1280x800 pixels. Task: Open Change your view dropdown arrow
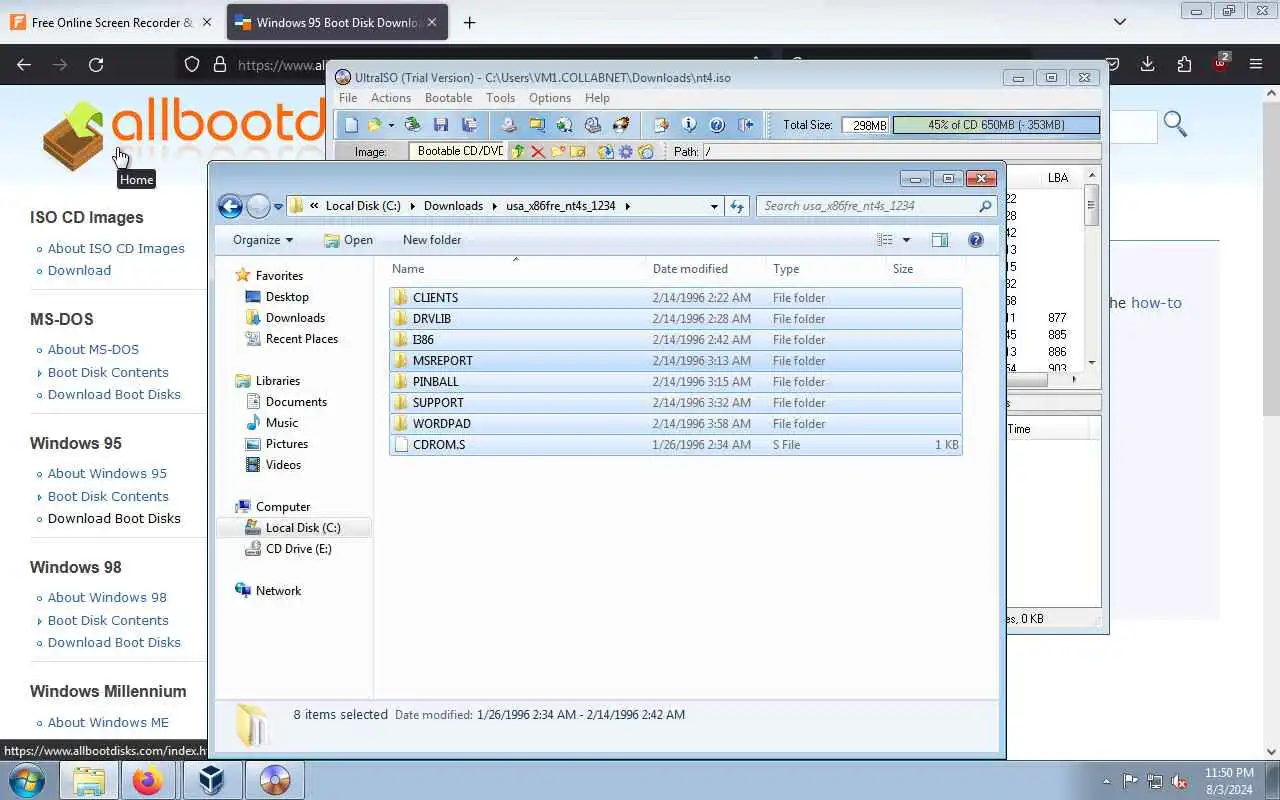[907, 240]
